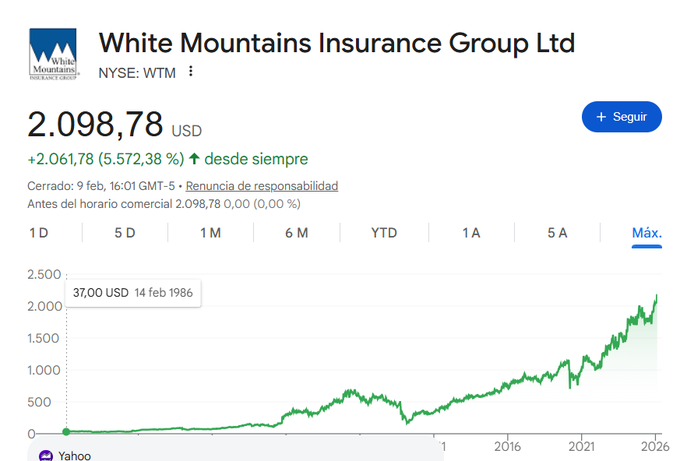
Task: Select the Máx. time range tab
Action: click(x=647, y=233)
